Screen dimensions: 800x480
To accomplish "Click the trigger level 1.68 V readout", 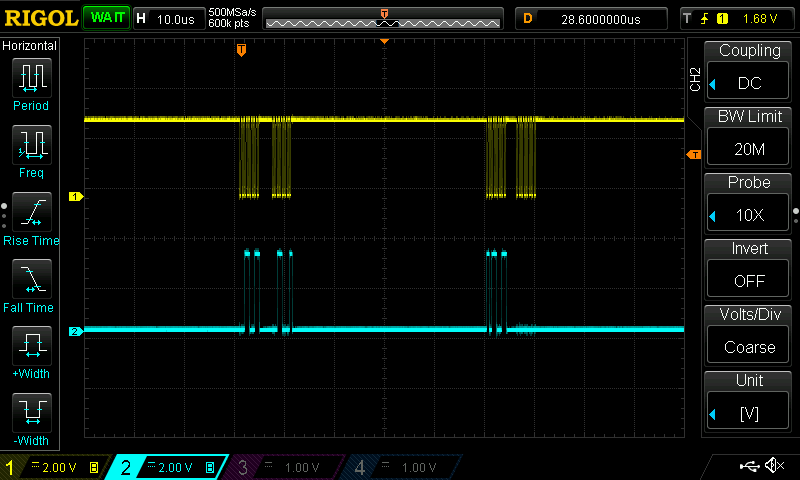I will pyautogui.click(x=760, y=19).
